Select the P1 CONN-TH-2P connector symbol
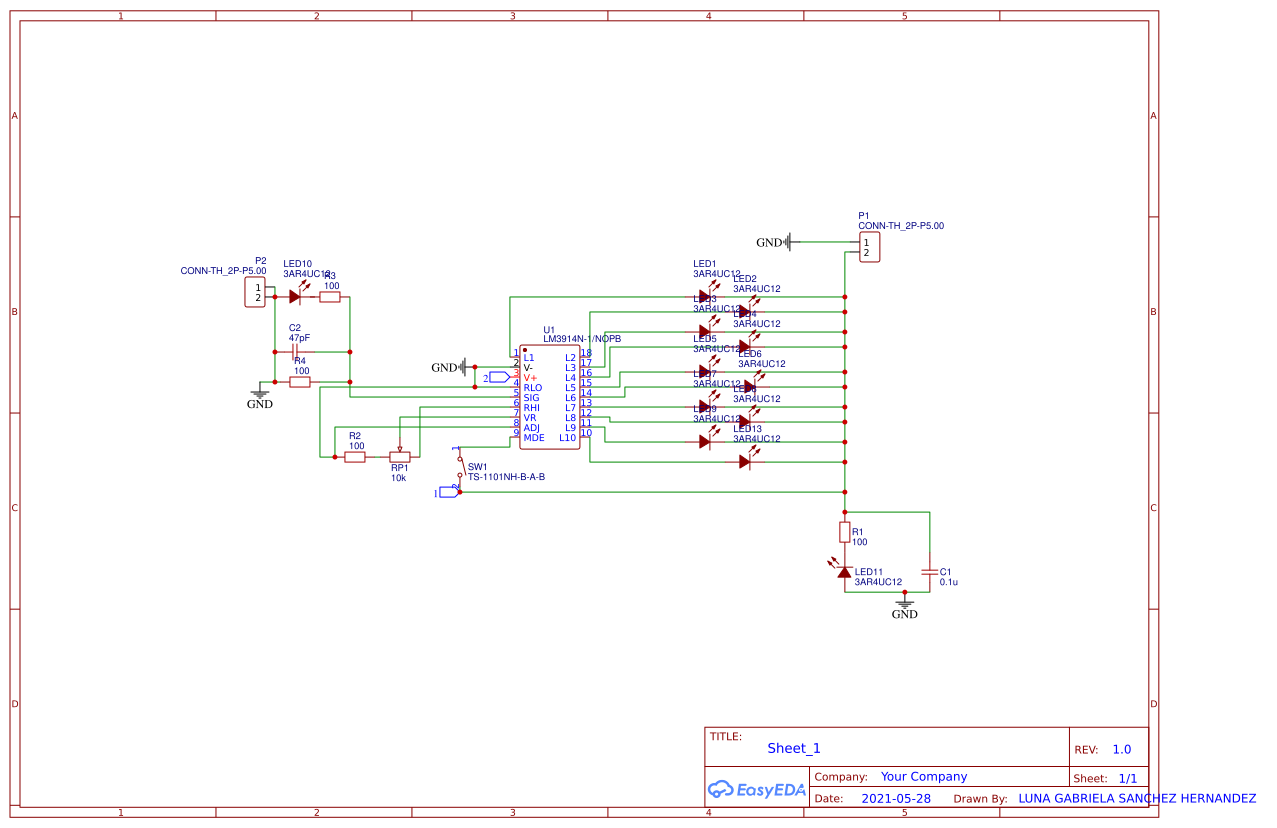Image resolution: width=1277 pixels, height=828 pixels. [869, 246]
